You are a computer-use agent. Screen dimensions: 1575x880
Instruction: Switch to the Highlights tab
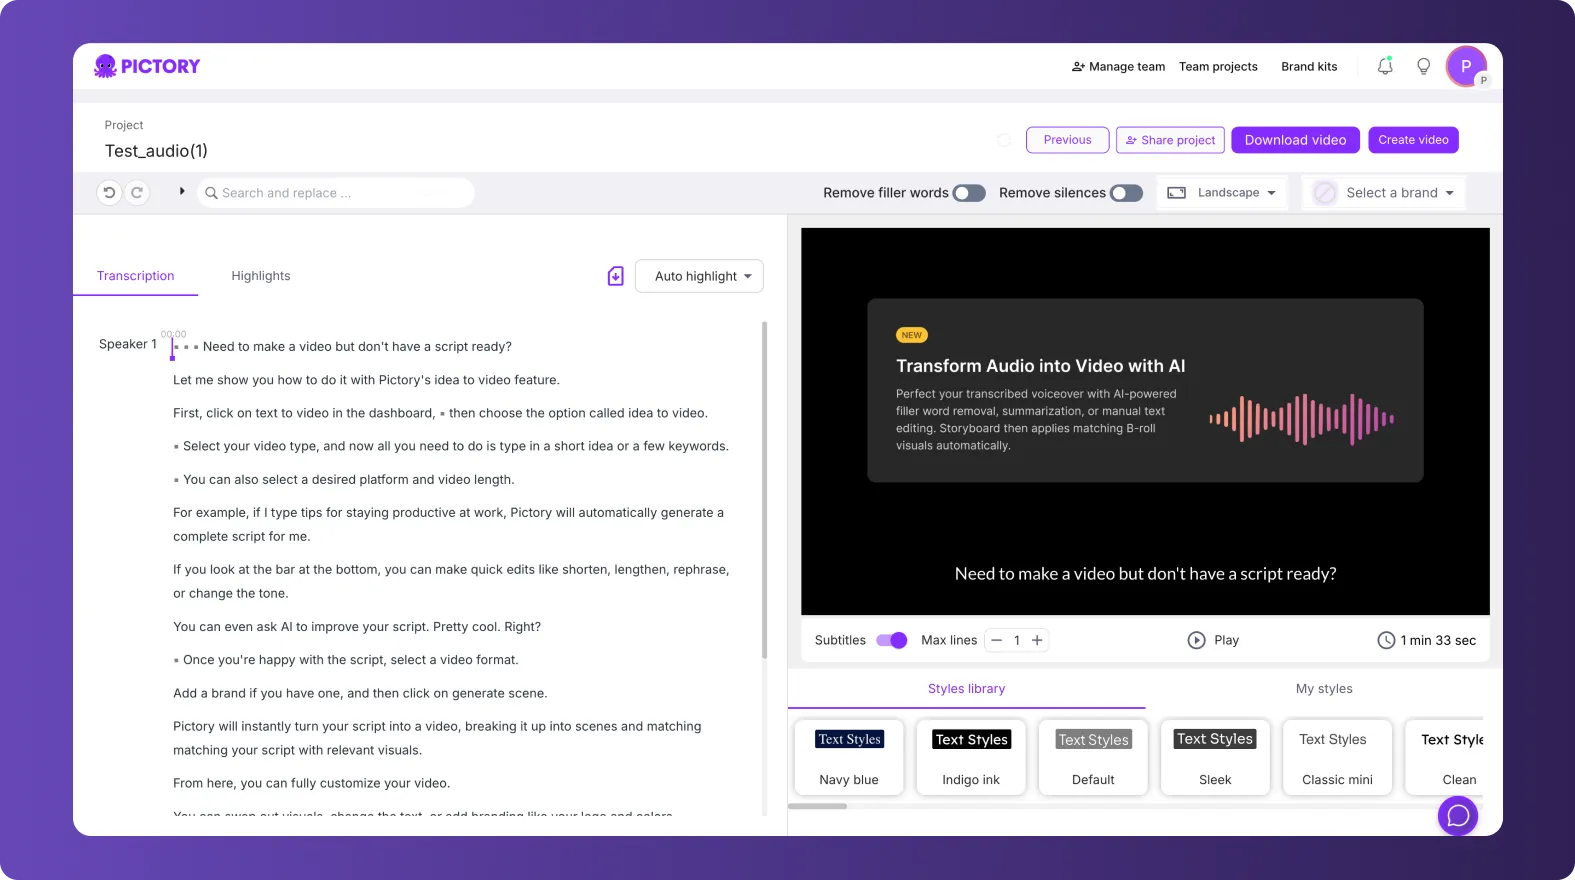261,276
